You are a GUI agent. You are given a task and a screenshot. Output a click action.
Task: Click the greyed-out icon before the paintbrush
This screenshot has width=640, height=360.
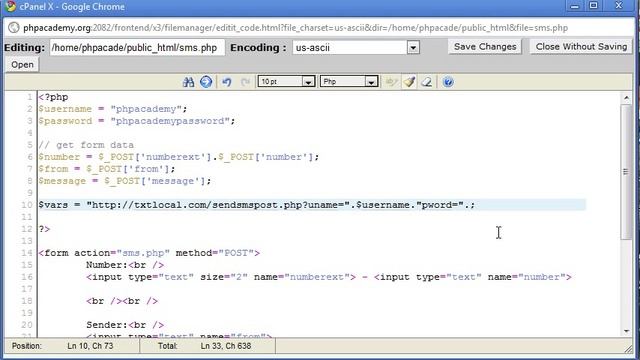tap(391, 82)
